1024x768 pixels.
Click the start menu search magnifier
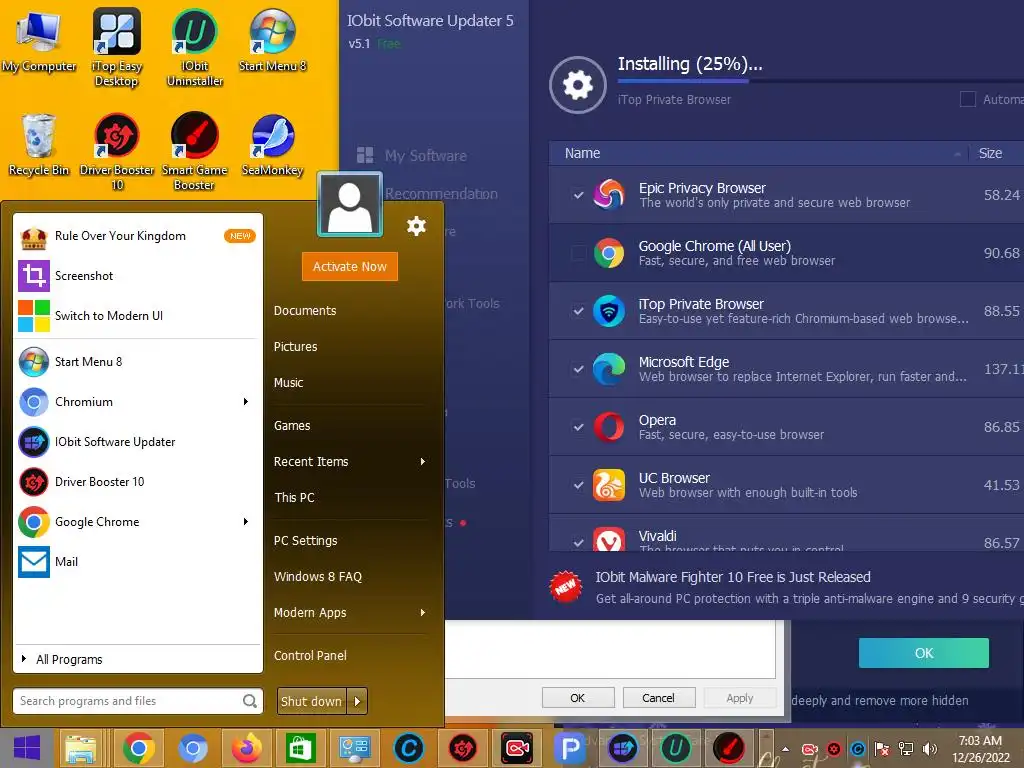pyautogui.click(x=250, y=701)
